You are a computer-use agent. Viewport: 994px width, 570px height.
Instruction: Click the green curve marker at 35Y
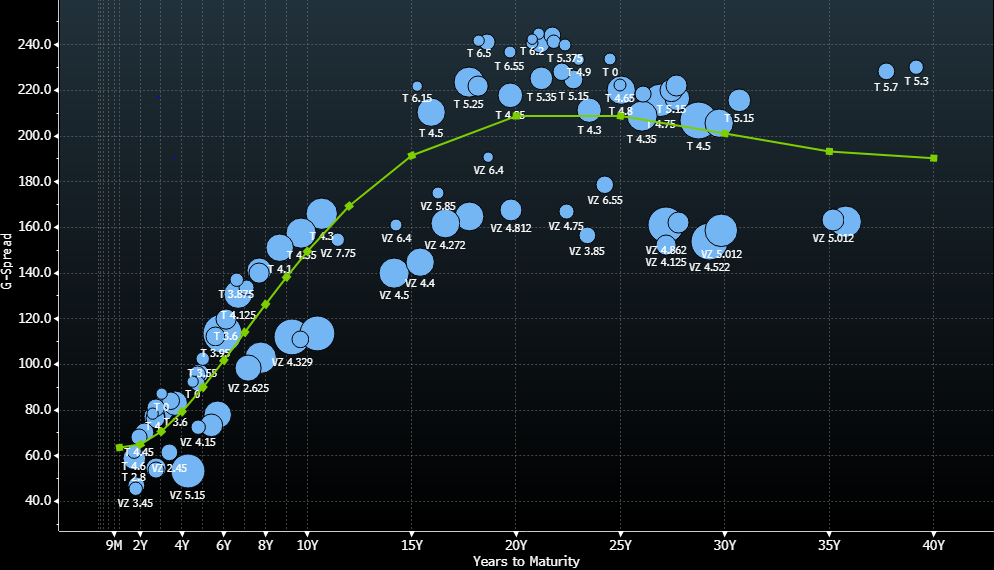click(829, 151)
